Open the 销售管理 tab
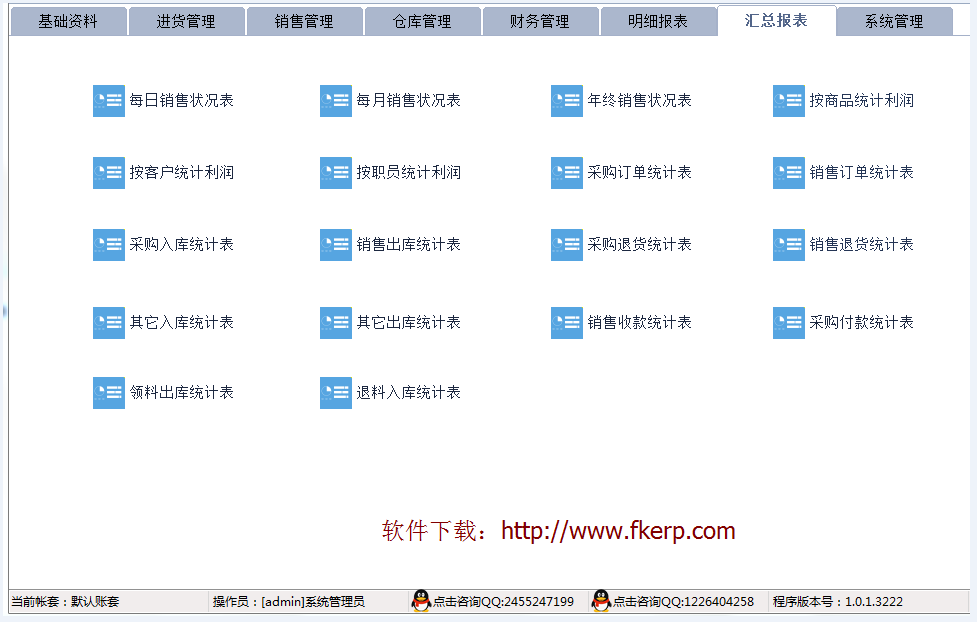 (305, 22)
